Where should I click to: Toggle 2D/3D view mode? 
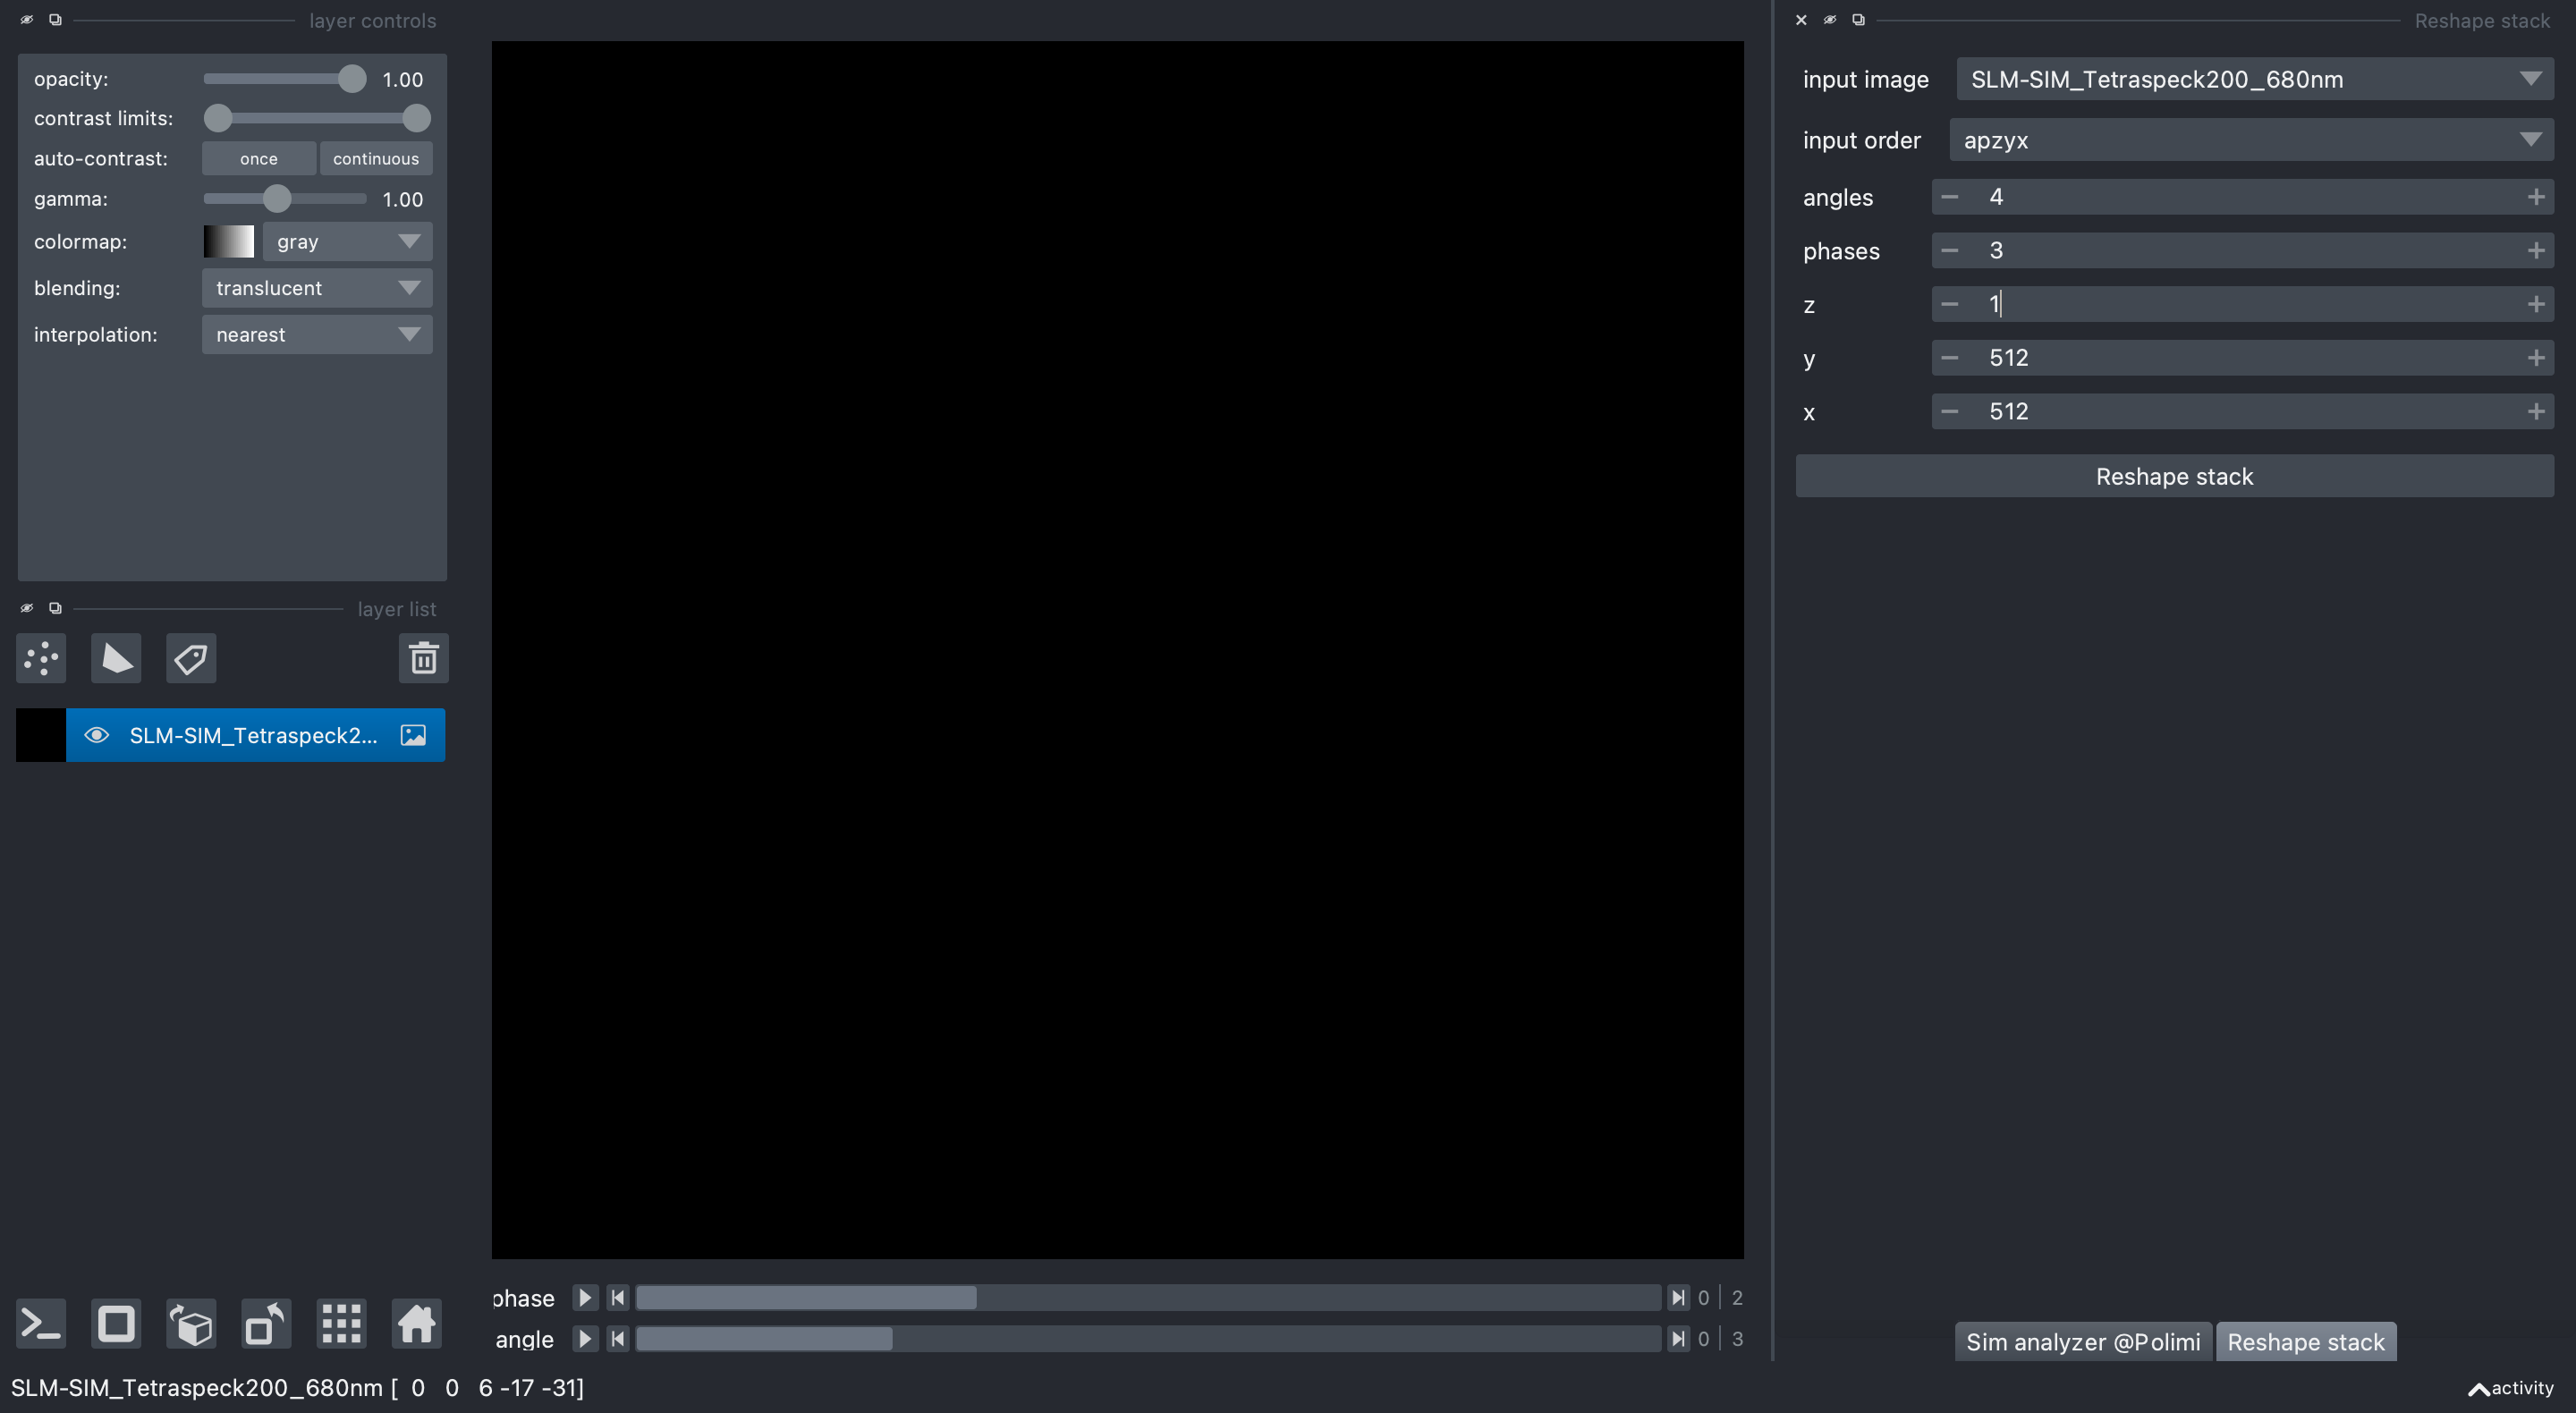pos(116,1324)
